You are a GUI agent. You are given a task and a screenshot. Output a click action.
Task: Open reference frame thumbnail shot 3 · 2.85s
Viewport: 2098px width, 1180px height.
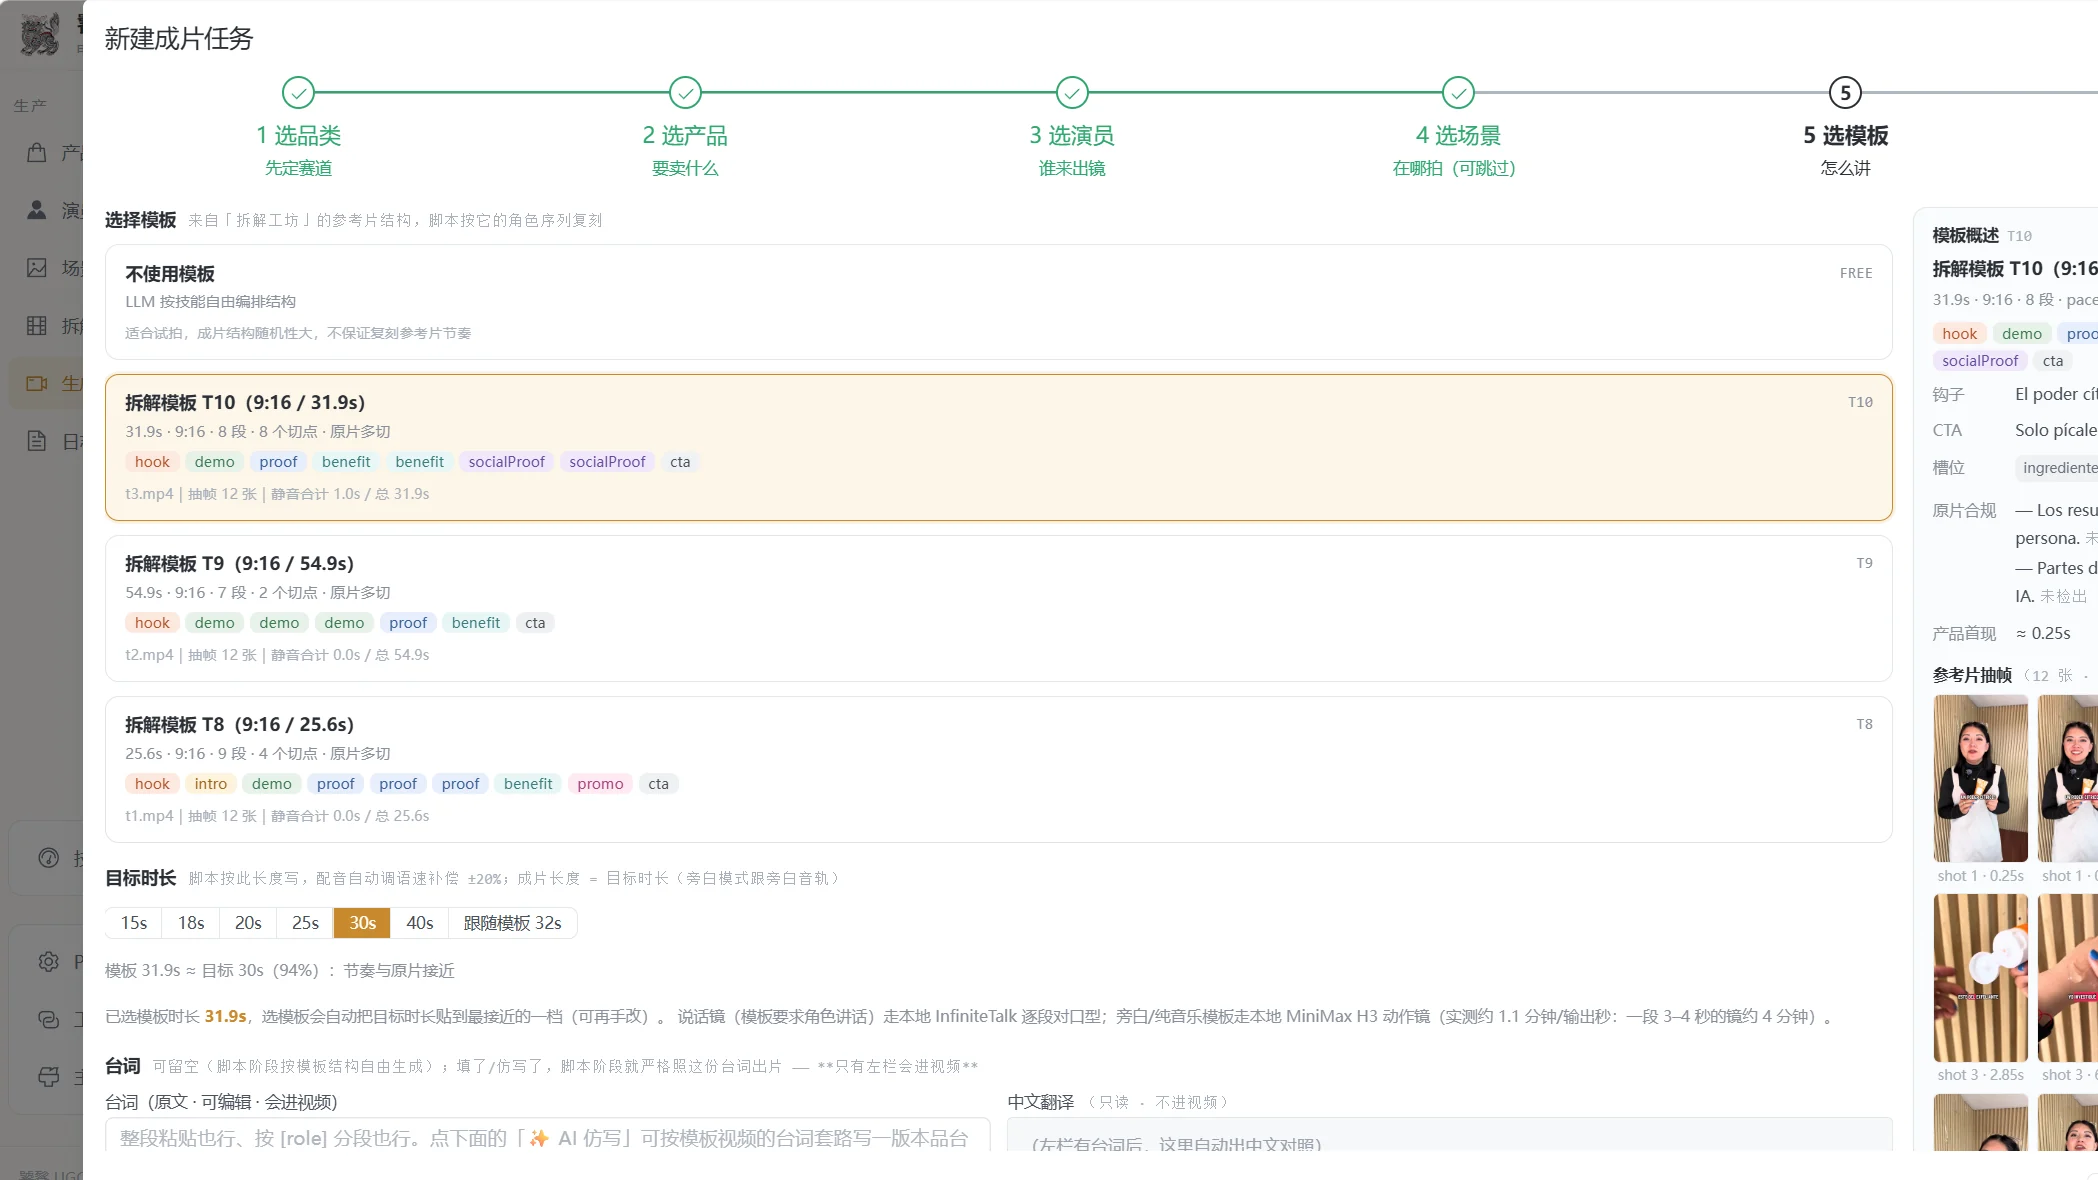point(1980,978)
